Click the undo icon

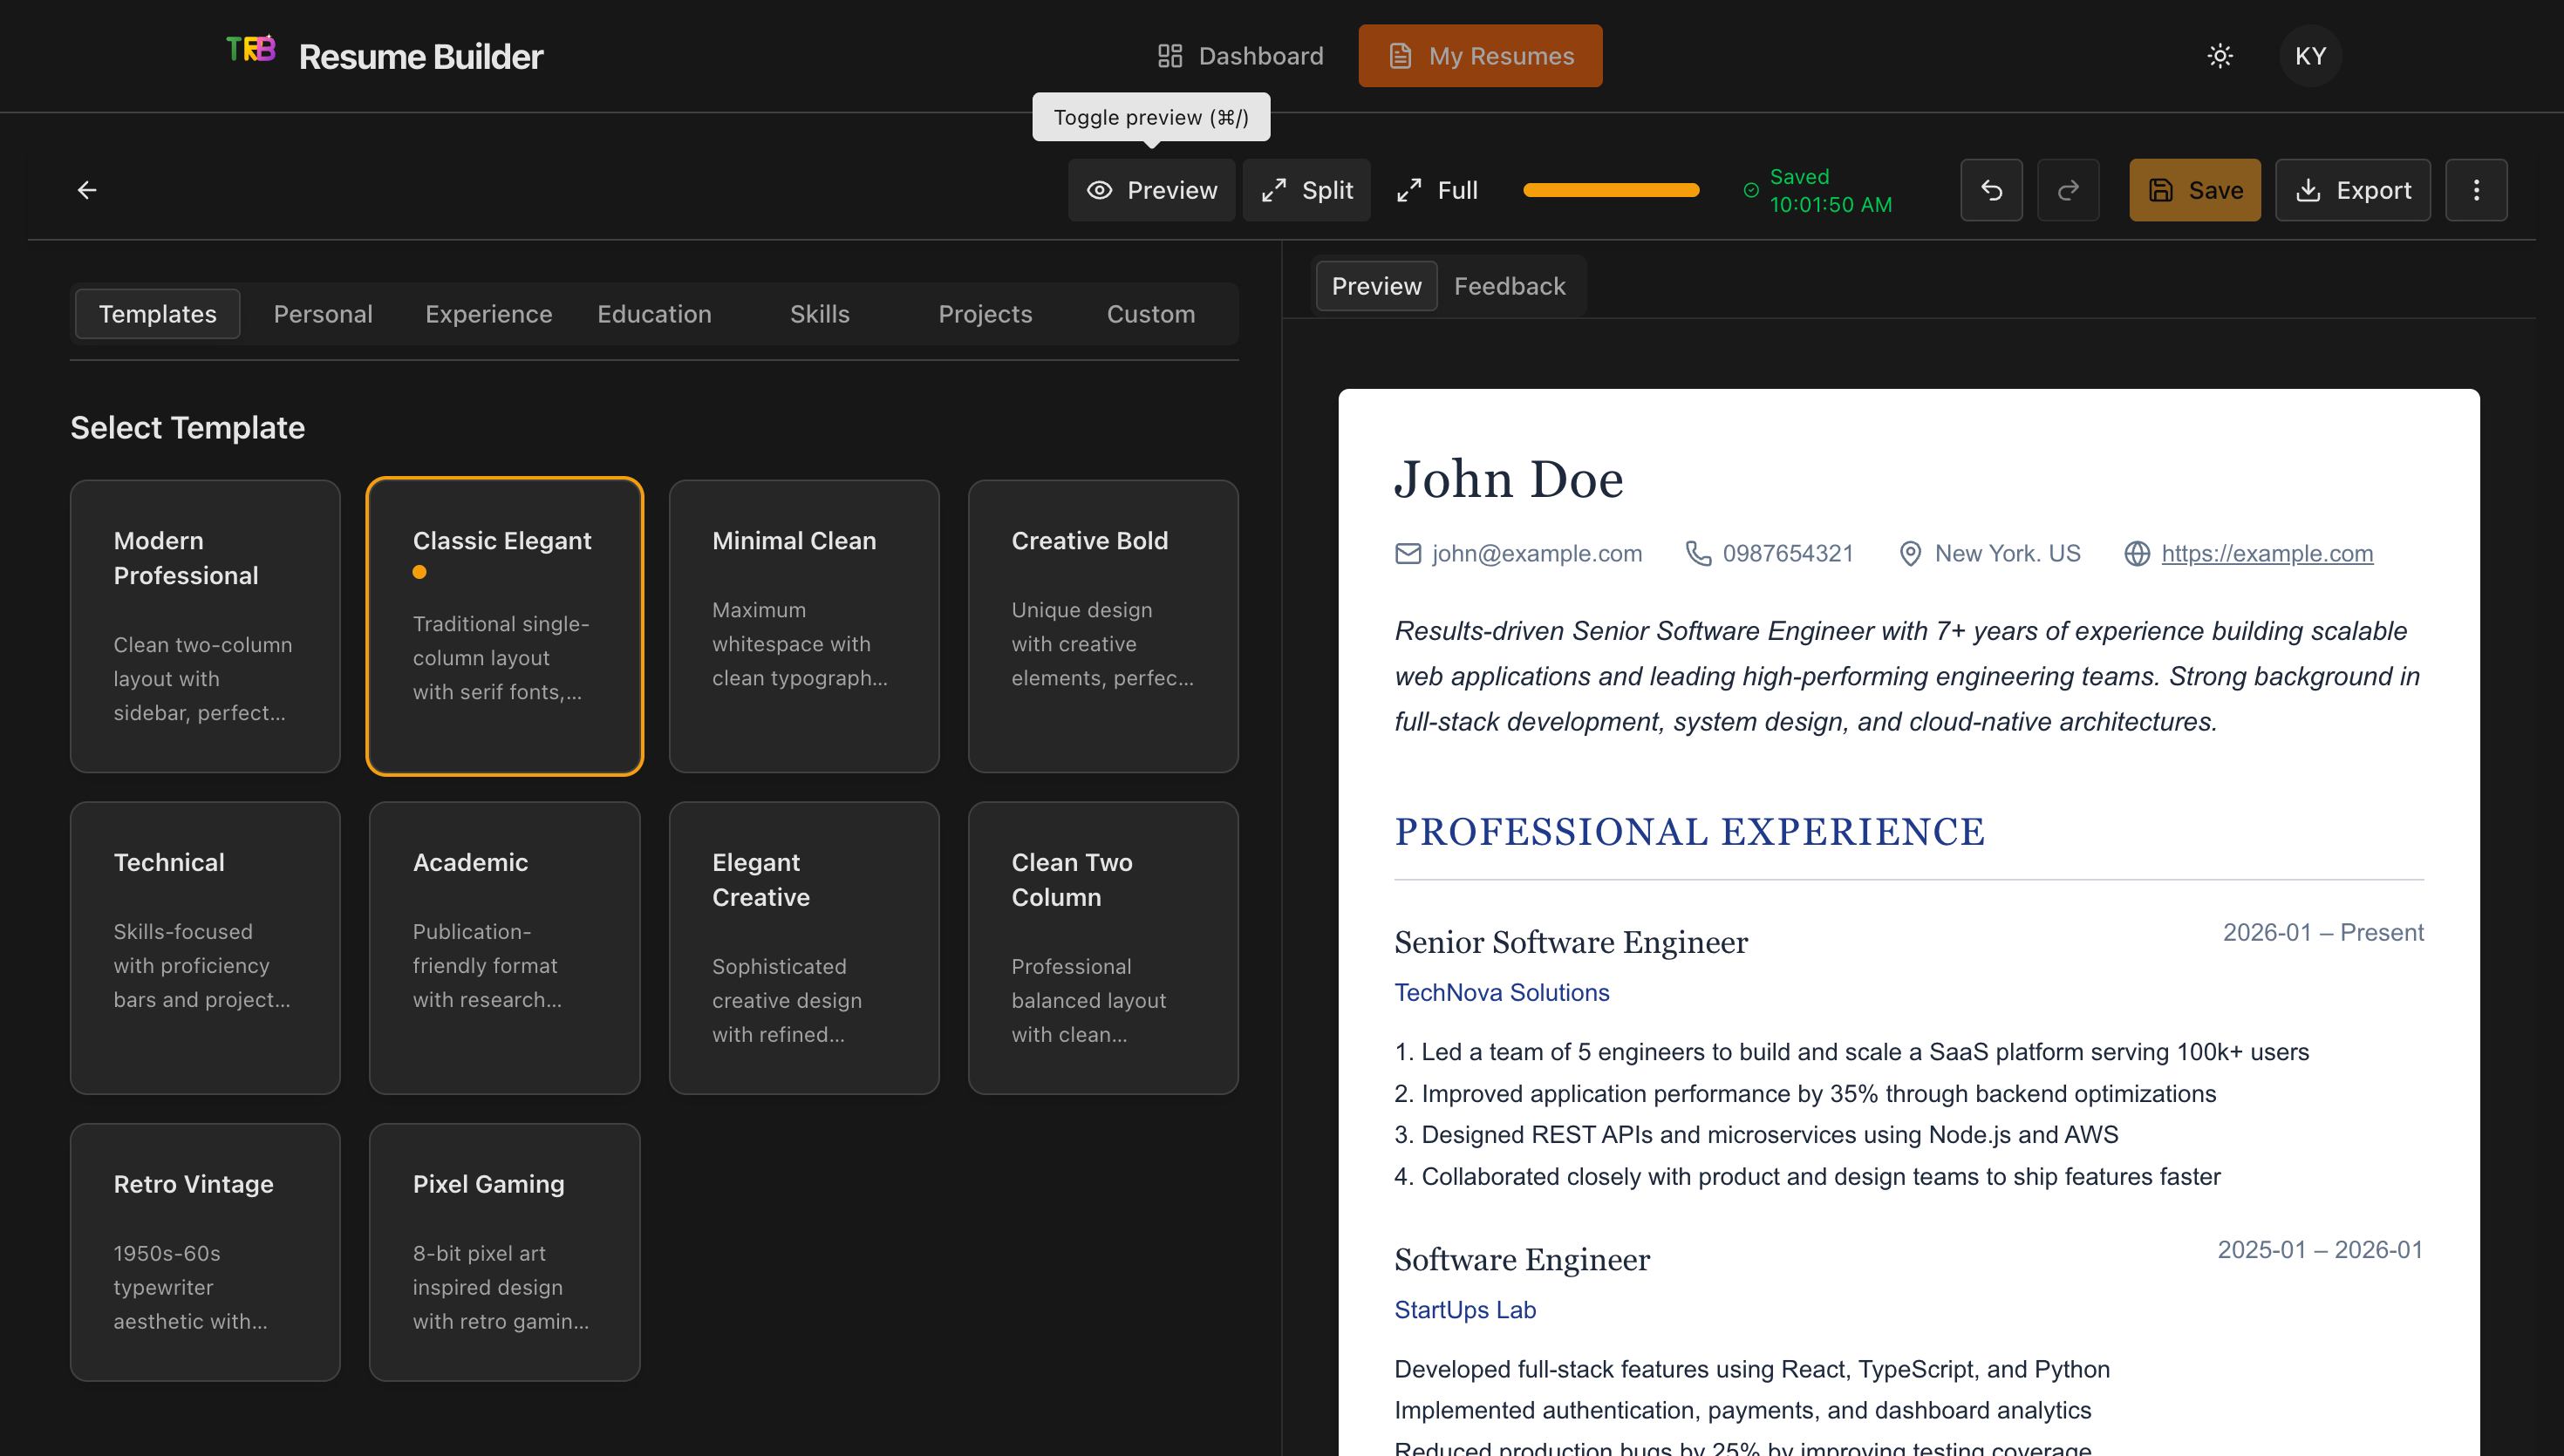[1991, 190]
